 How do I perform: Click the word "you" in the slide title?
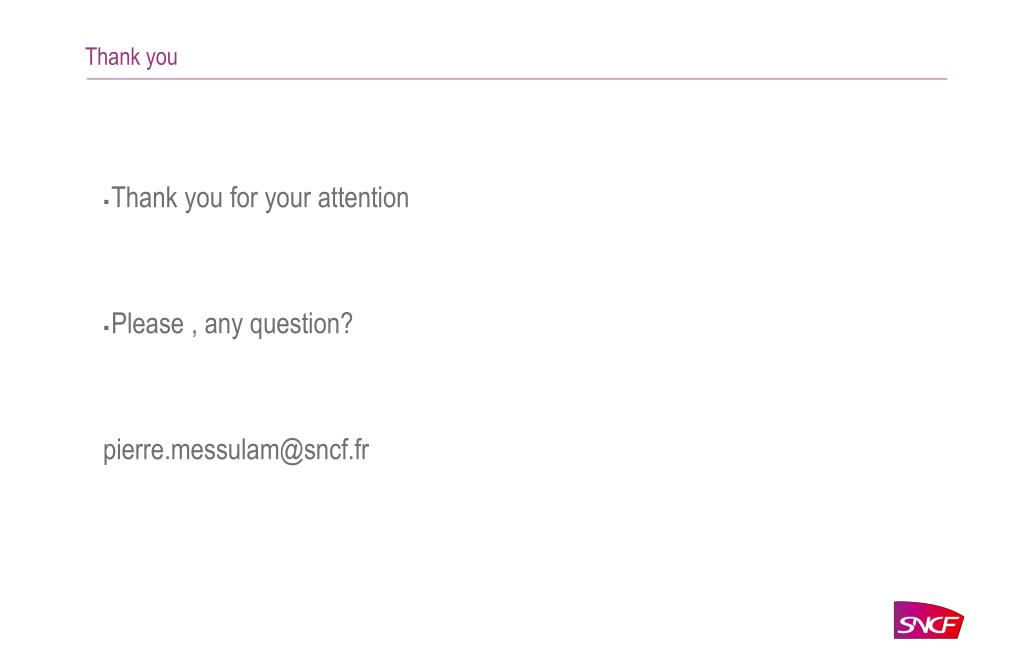pyautogui.click(x=162, y=59)
